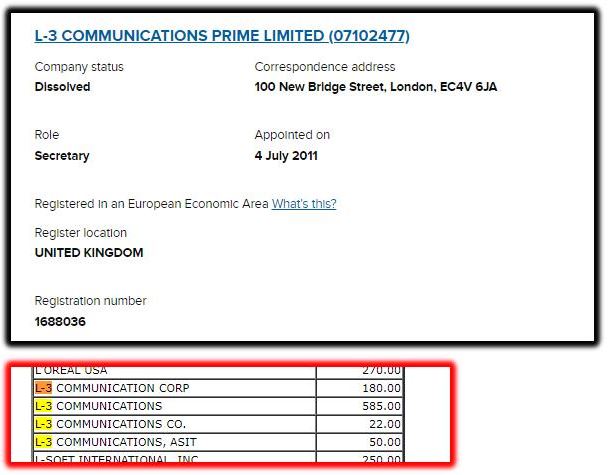Click the 180.00 amount cell
Viewport: 609px width, 475px height.
click(360, 388)
